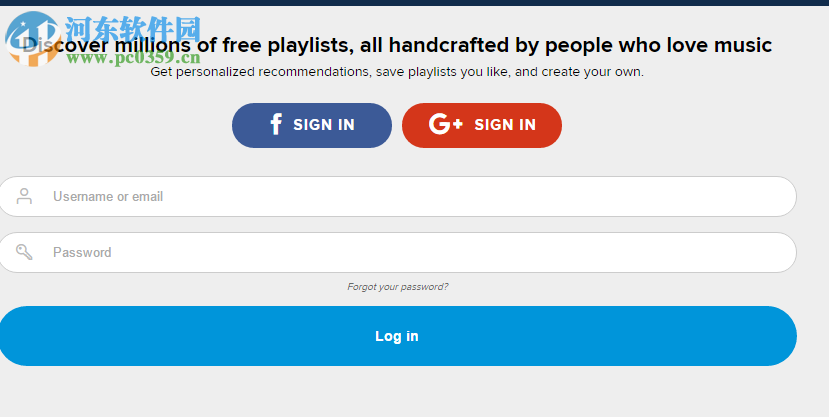Click the "Password" placeholder text
The width and height of the screenshot is (829, 417).
click(82, 252)
